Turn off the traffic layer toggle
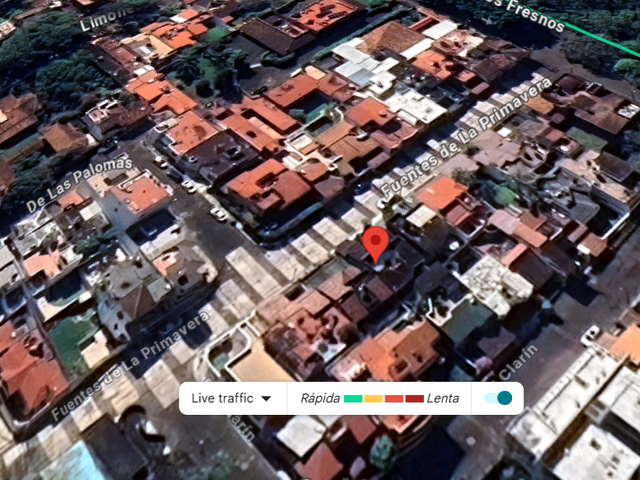The width and height of the screenshot is (640, 480). 498,398
